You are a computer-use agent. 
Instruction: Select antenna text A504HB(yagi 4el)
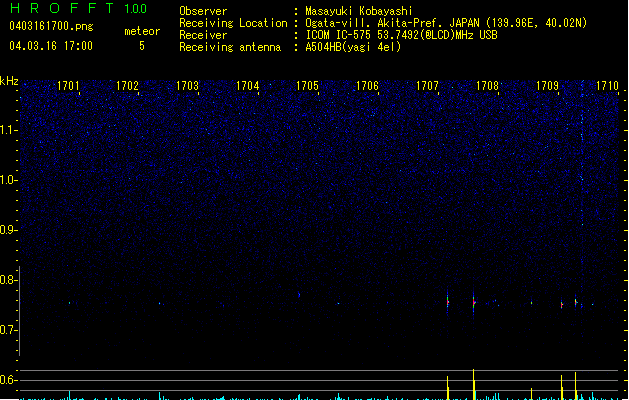pyautogui.click(x=353, y=47)
